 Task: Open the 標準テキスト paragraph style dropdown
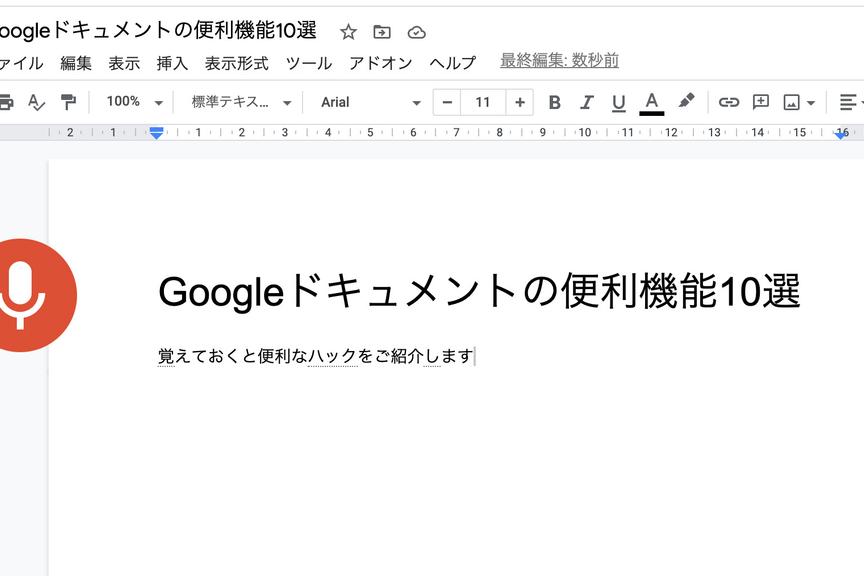click(240, 102)
